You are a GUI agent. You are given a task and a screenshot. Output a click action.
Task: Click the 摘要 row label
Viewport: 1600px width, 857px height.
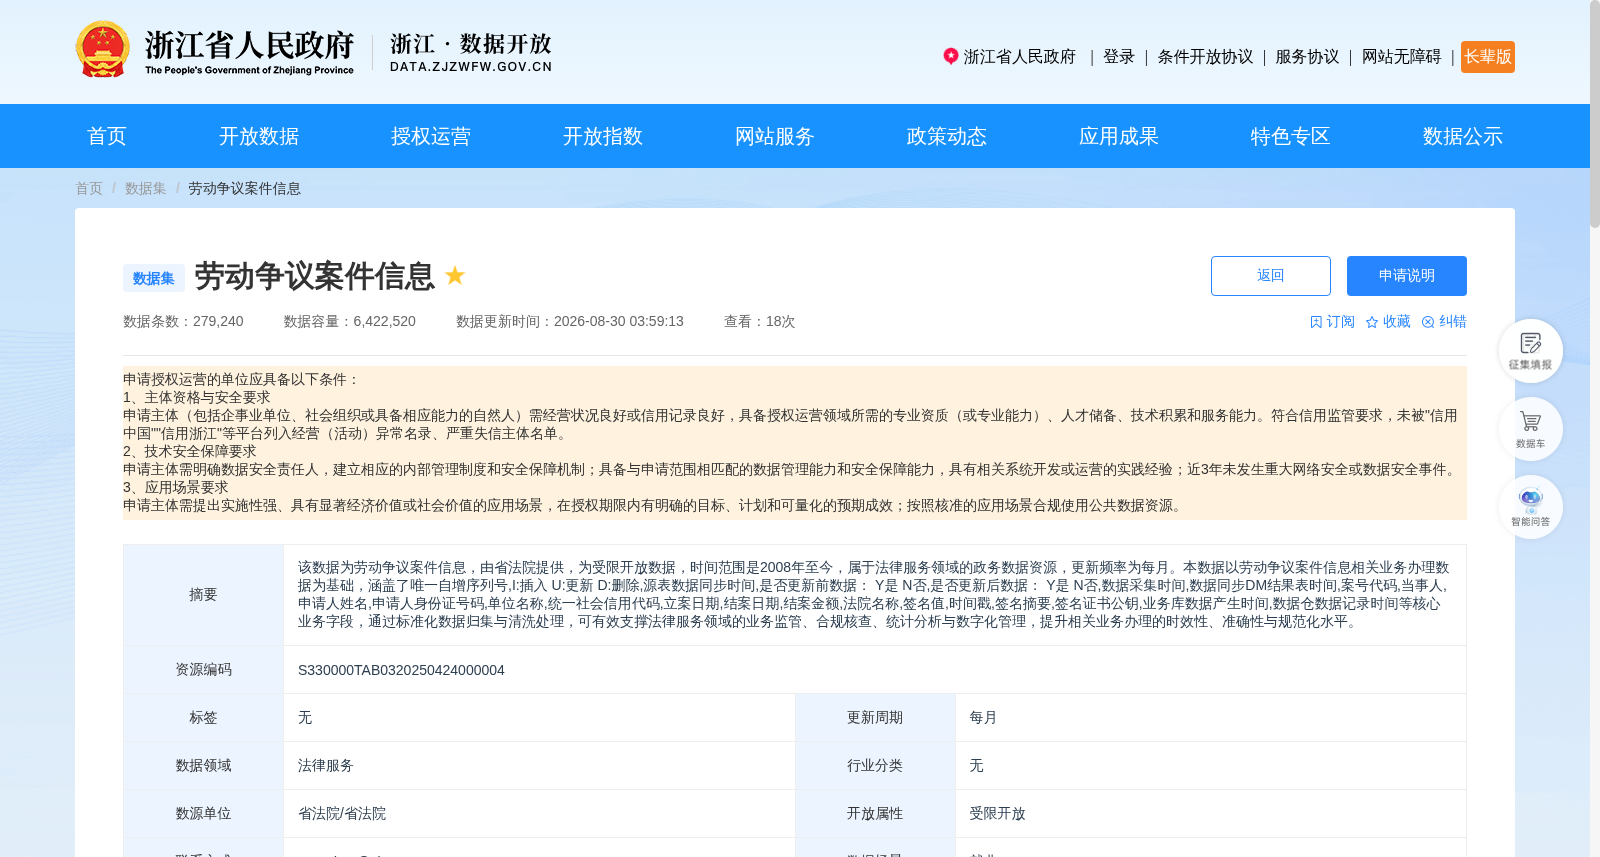[x=203, y=595]
